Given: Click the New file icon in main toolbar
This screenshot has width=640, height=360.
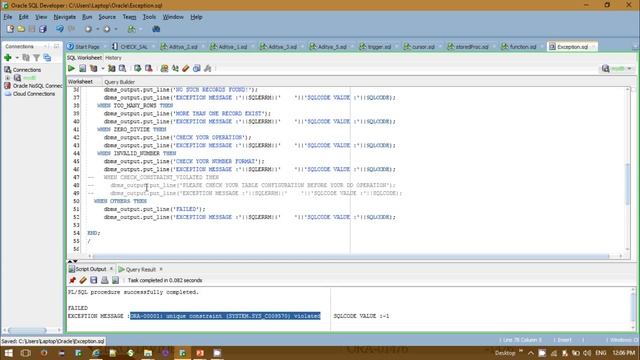Looking at the screenshot, I should pos(10,29).
